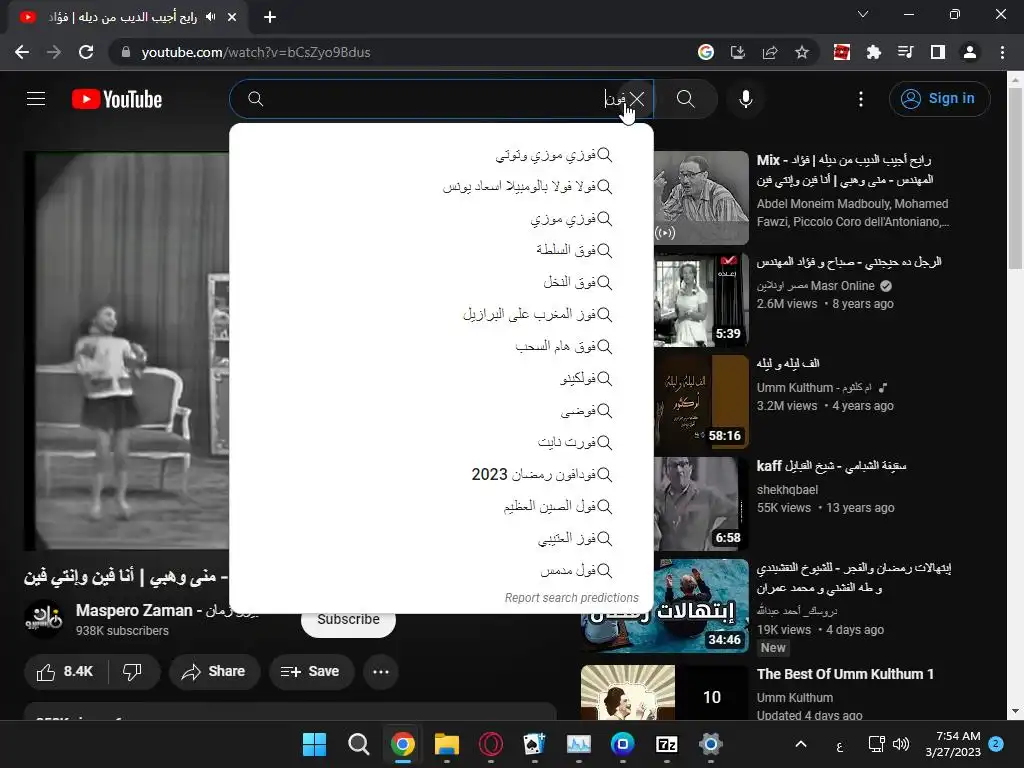Open Chrome profile menu
This screenshot has width=1024, height=768.
pyautogui.click(x=970, y=52)
